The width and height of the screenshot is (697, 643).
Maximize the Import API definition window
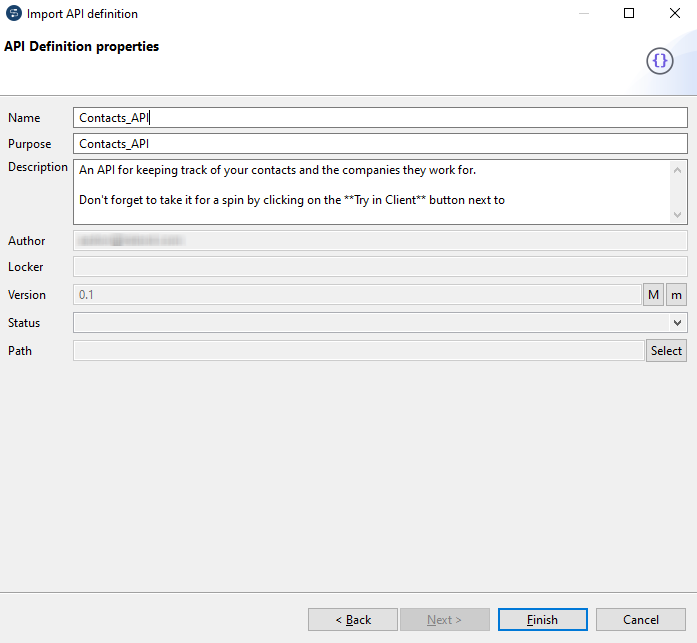click(629, 13)
